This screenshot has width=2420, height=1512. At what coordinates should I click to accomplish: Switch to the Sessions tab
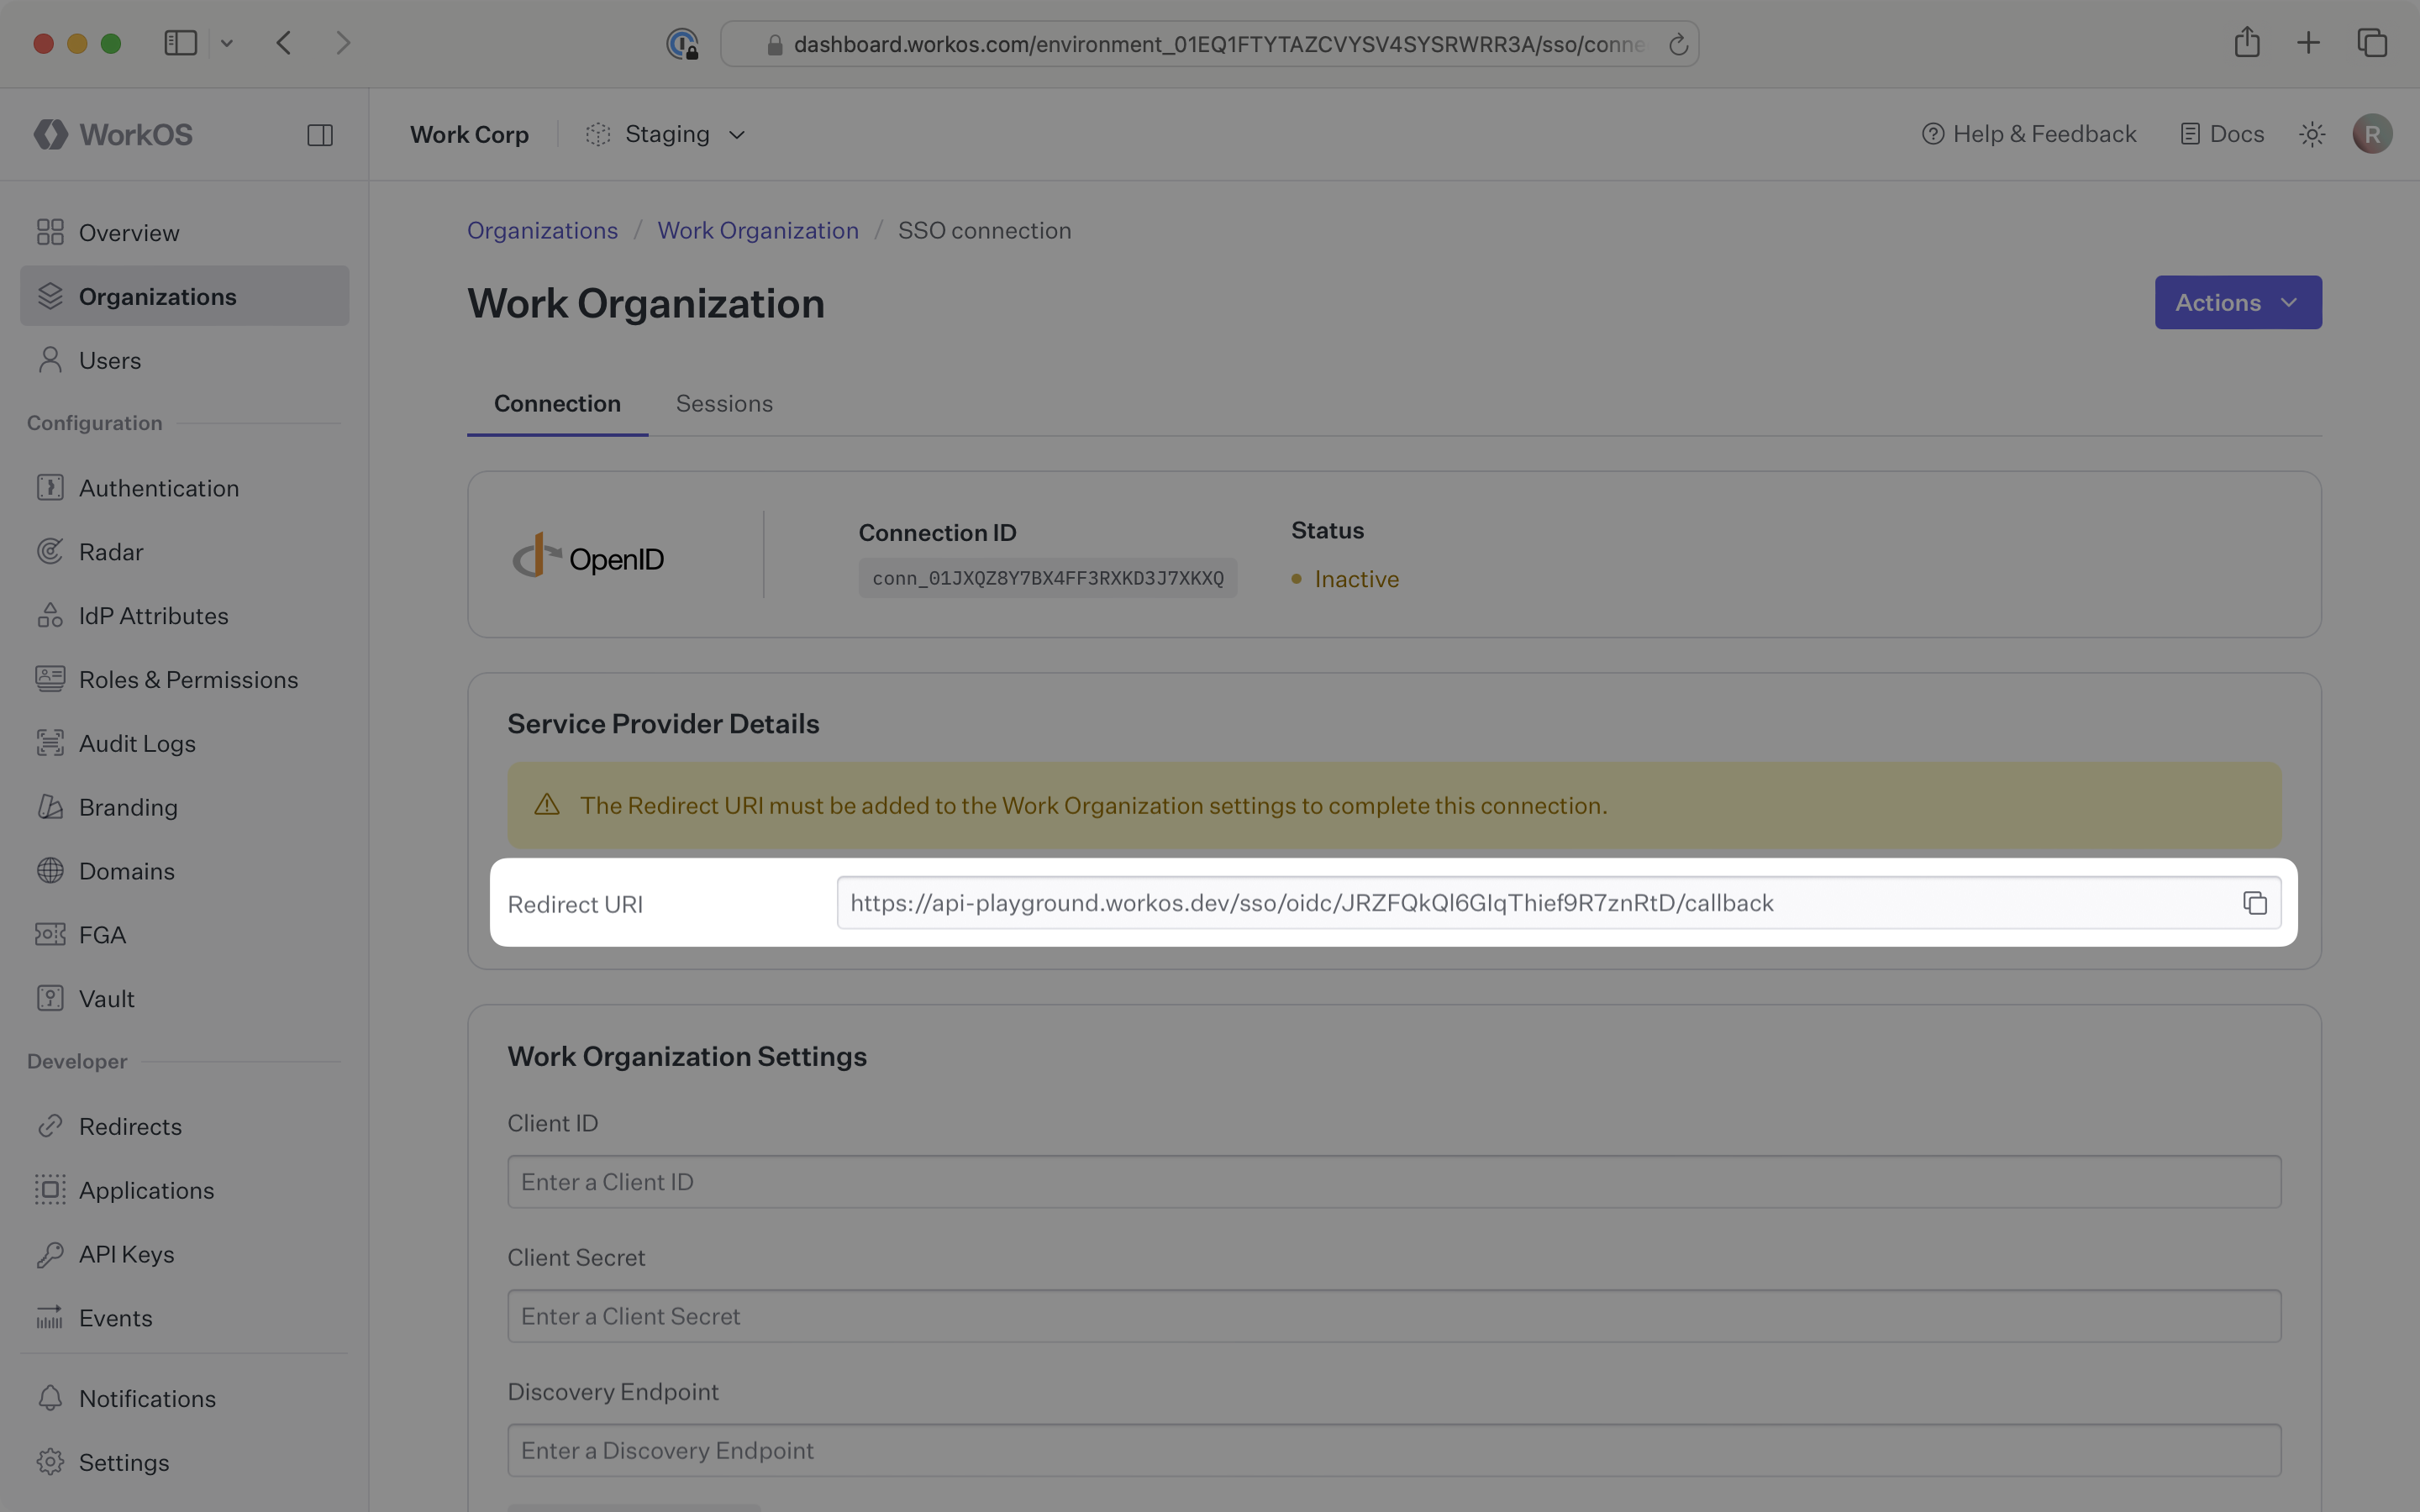[724, 403]
